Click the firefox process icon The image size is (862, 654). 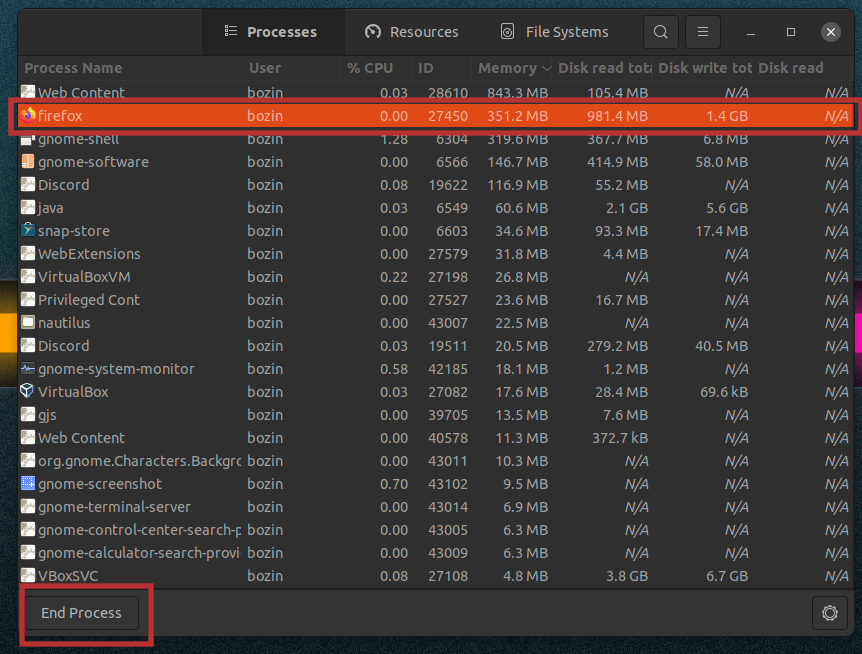(x=28, y=116)
